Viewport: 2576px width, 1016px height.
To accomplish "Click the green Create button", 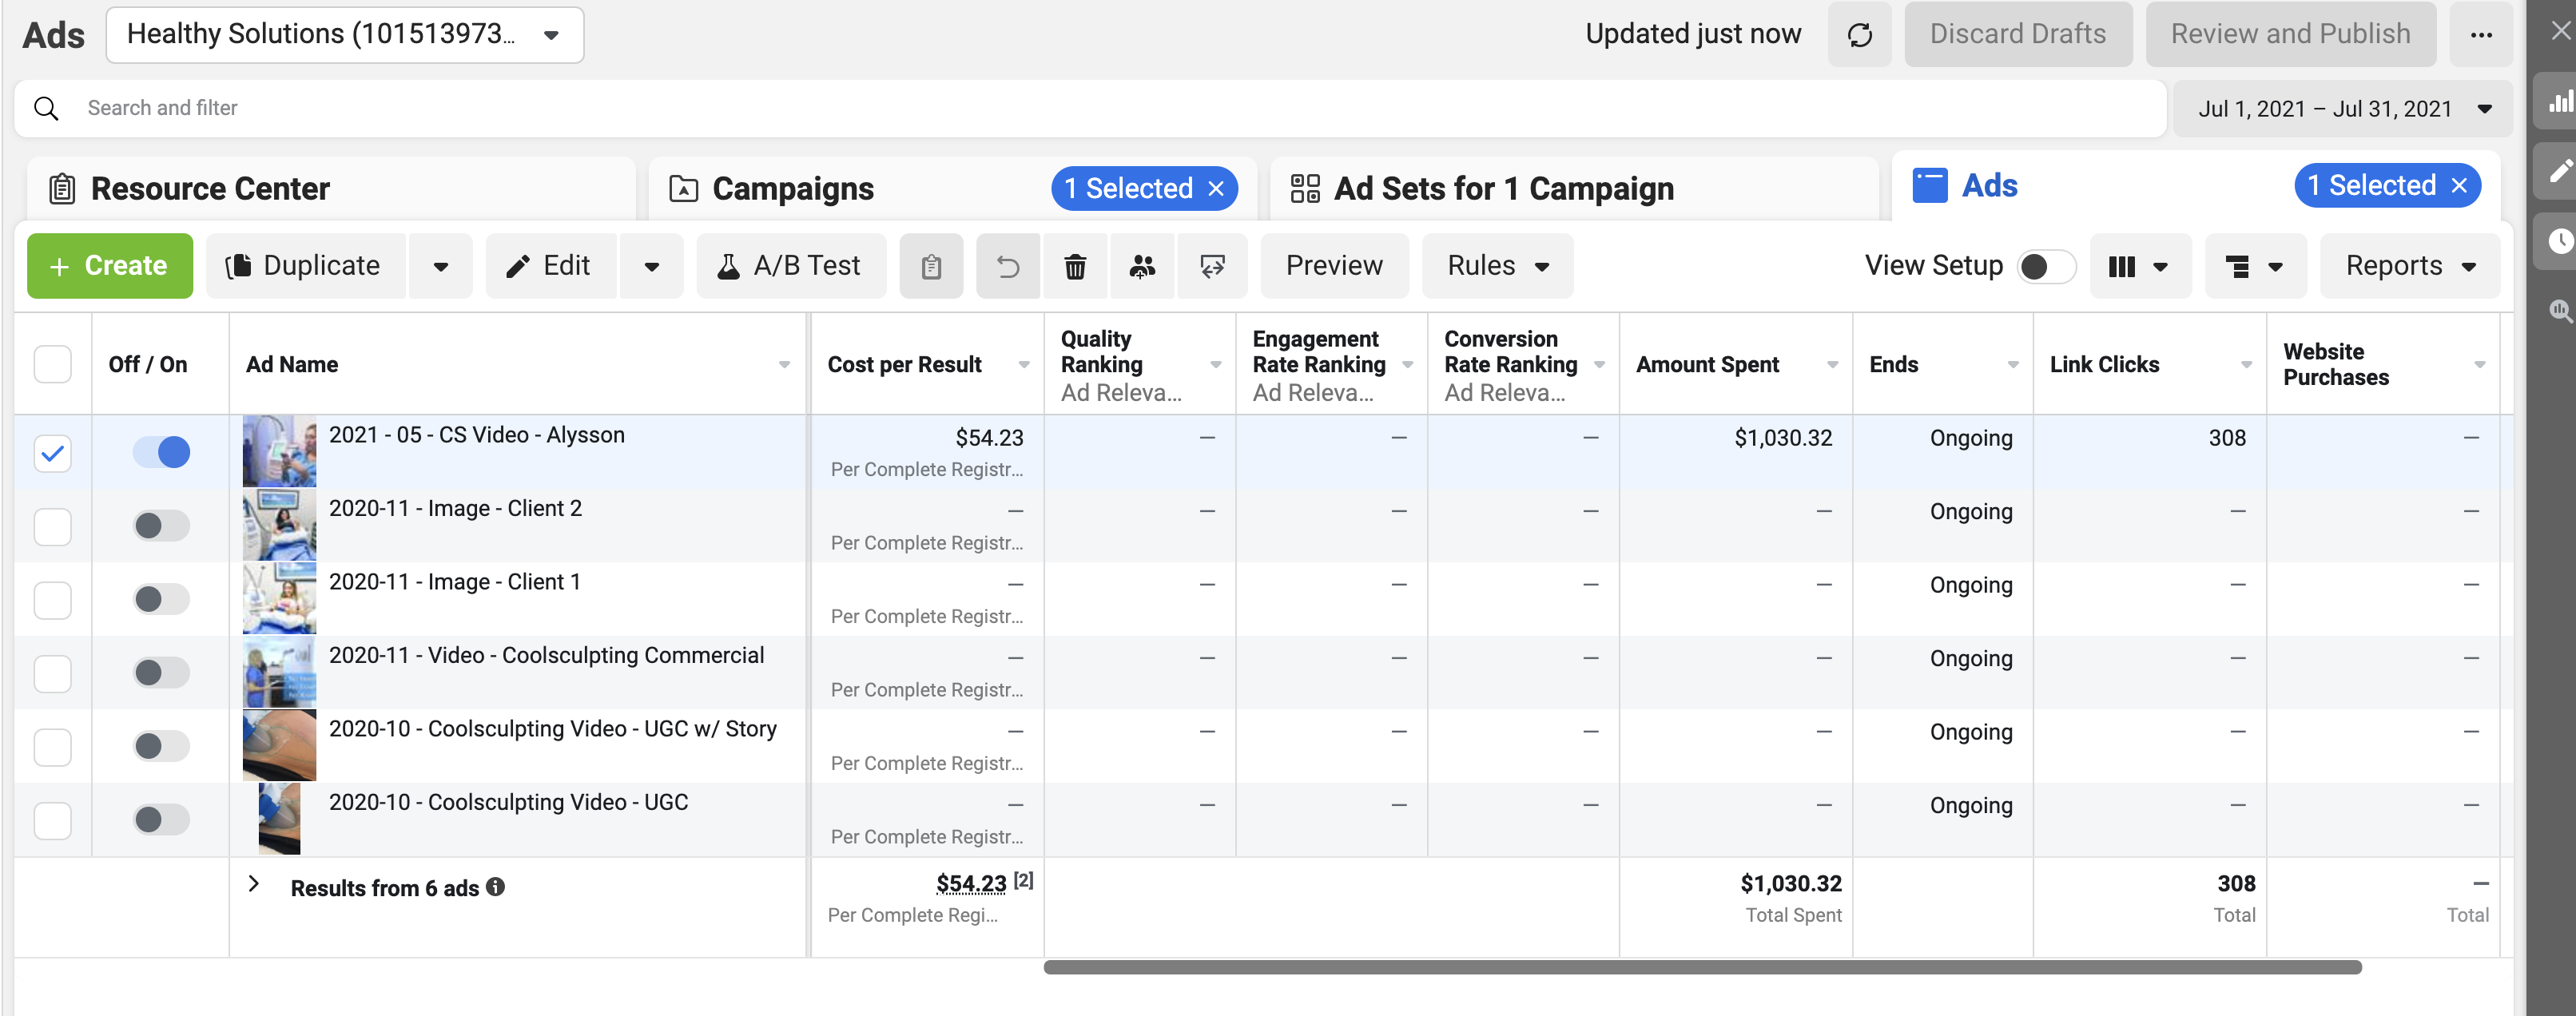I will [110, 266].
